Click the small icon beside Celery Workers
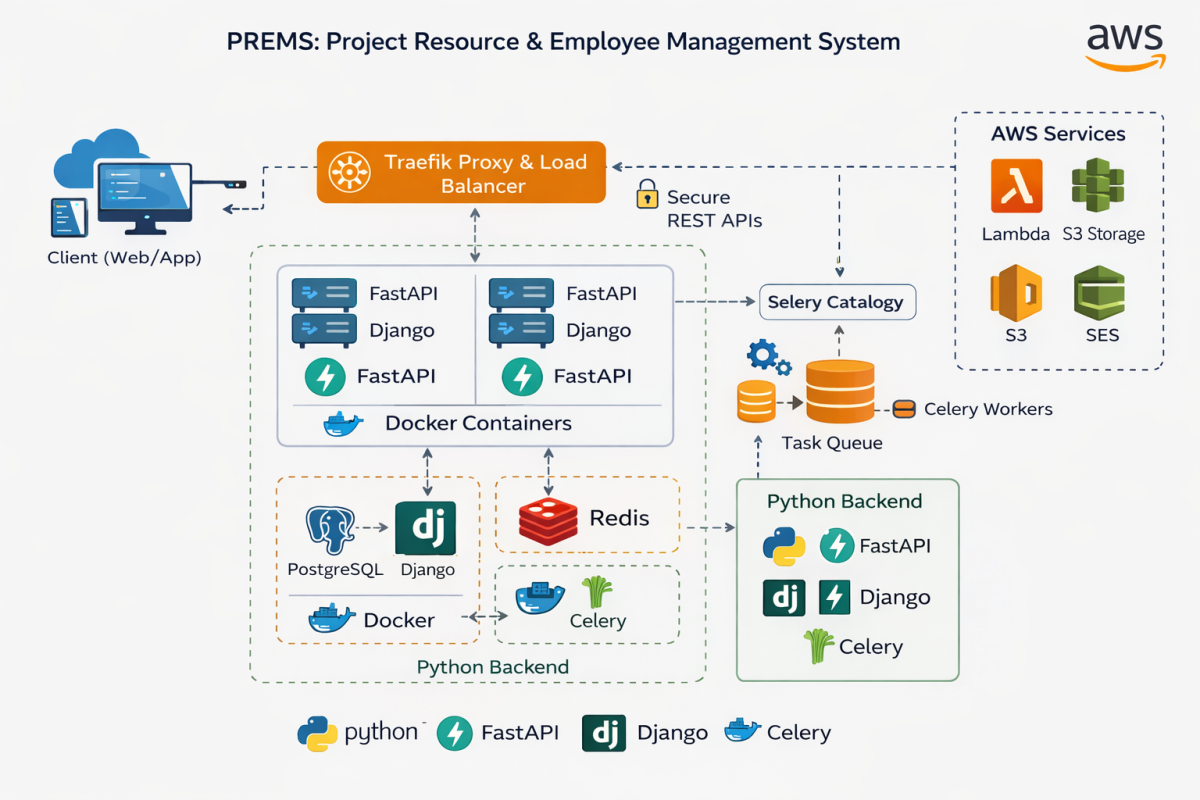The image size is (1200, 800). [x=903, y=409]
